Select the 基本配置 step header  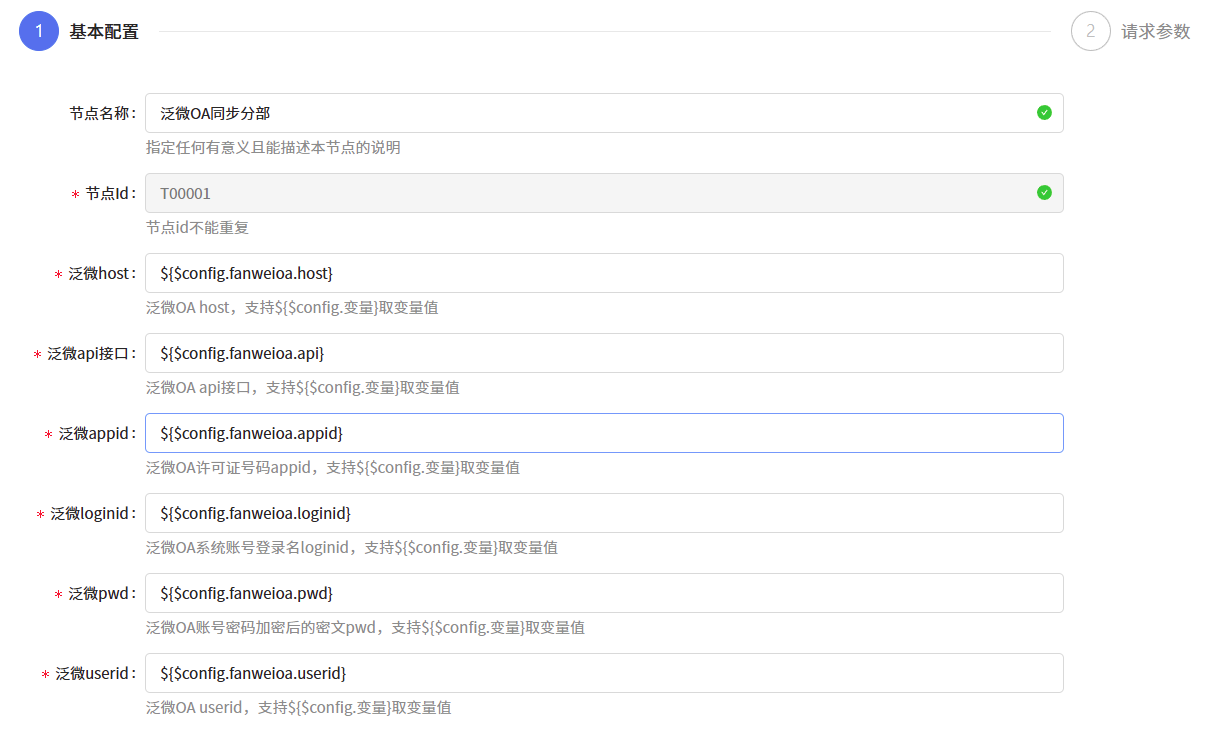point(104,31)
